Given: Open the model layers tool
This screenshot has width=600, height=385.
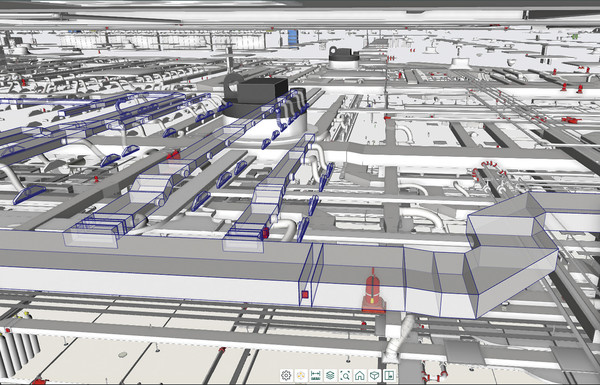Looking at the screenshot, I should click(x=330, y=375).
